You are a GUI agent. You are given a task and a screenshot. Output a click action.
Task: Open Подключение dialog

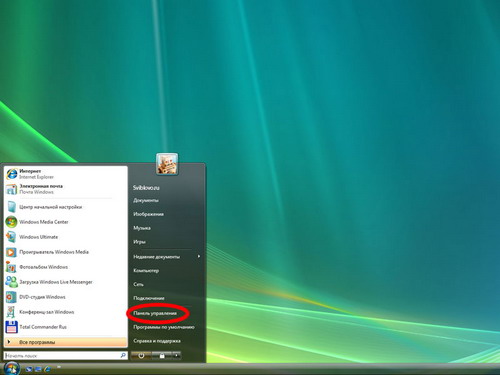click(149, 298)
